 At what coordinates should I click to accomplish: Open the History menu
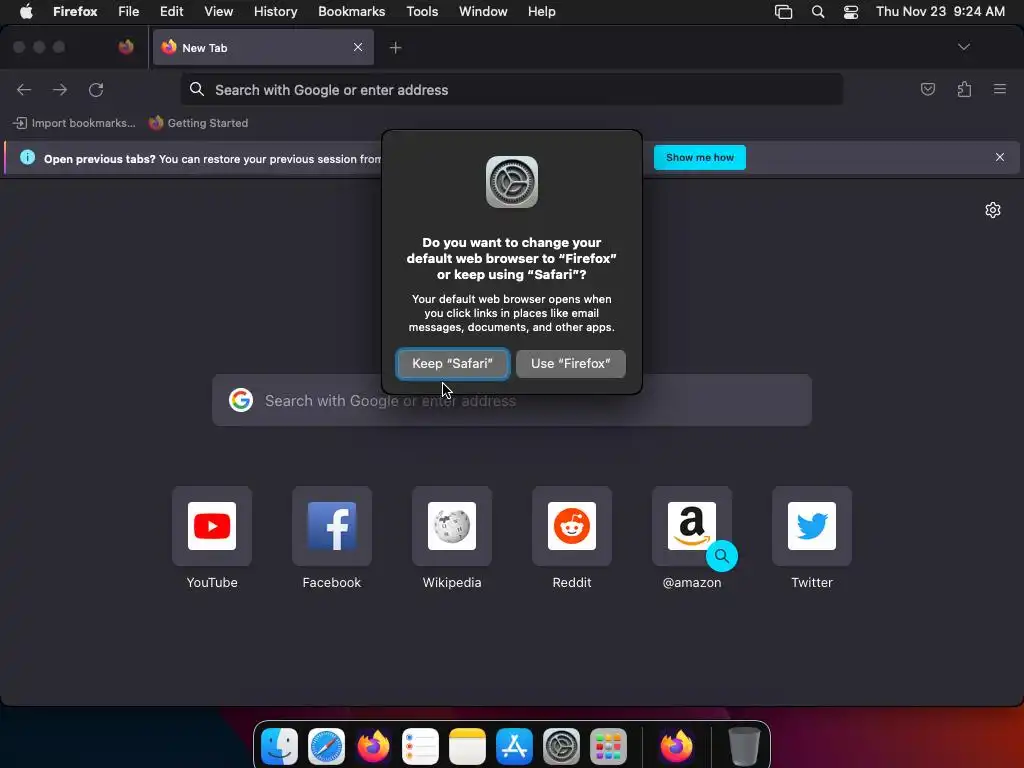tap(276, 12)
